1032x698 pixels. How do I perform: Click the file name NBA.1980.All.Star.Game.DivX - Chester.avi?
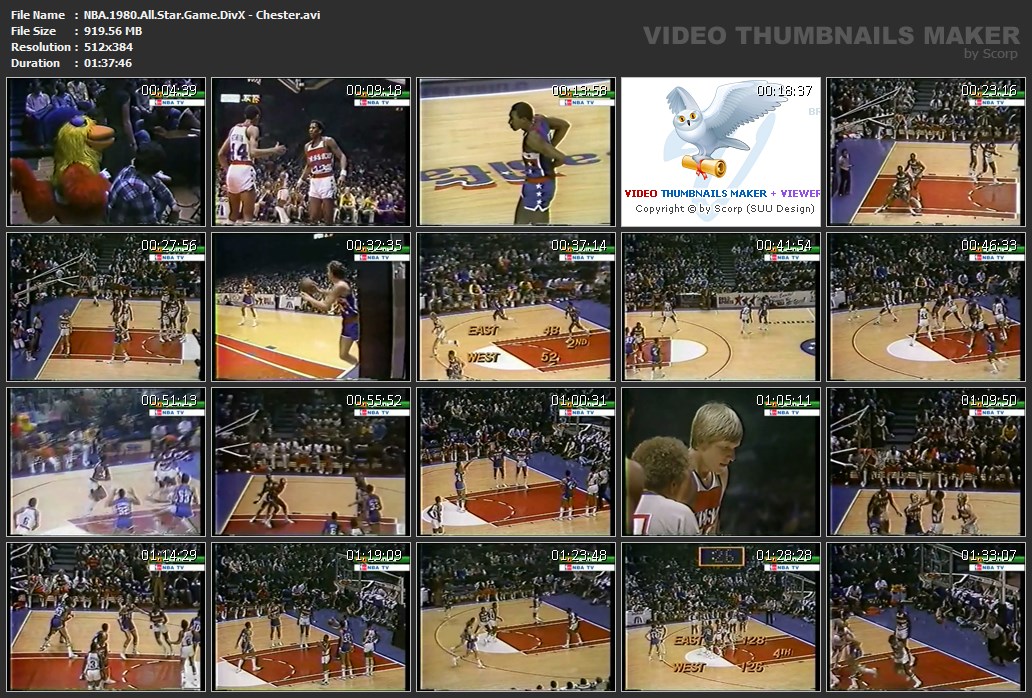tap(202, 15)
